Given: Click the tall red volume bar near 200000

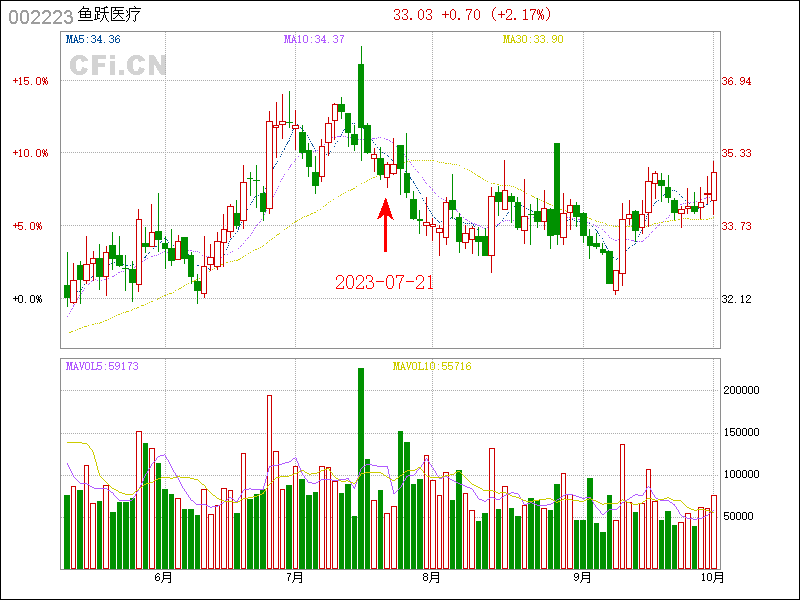Looking at the screenshot, I should click(269, 482).
